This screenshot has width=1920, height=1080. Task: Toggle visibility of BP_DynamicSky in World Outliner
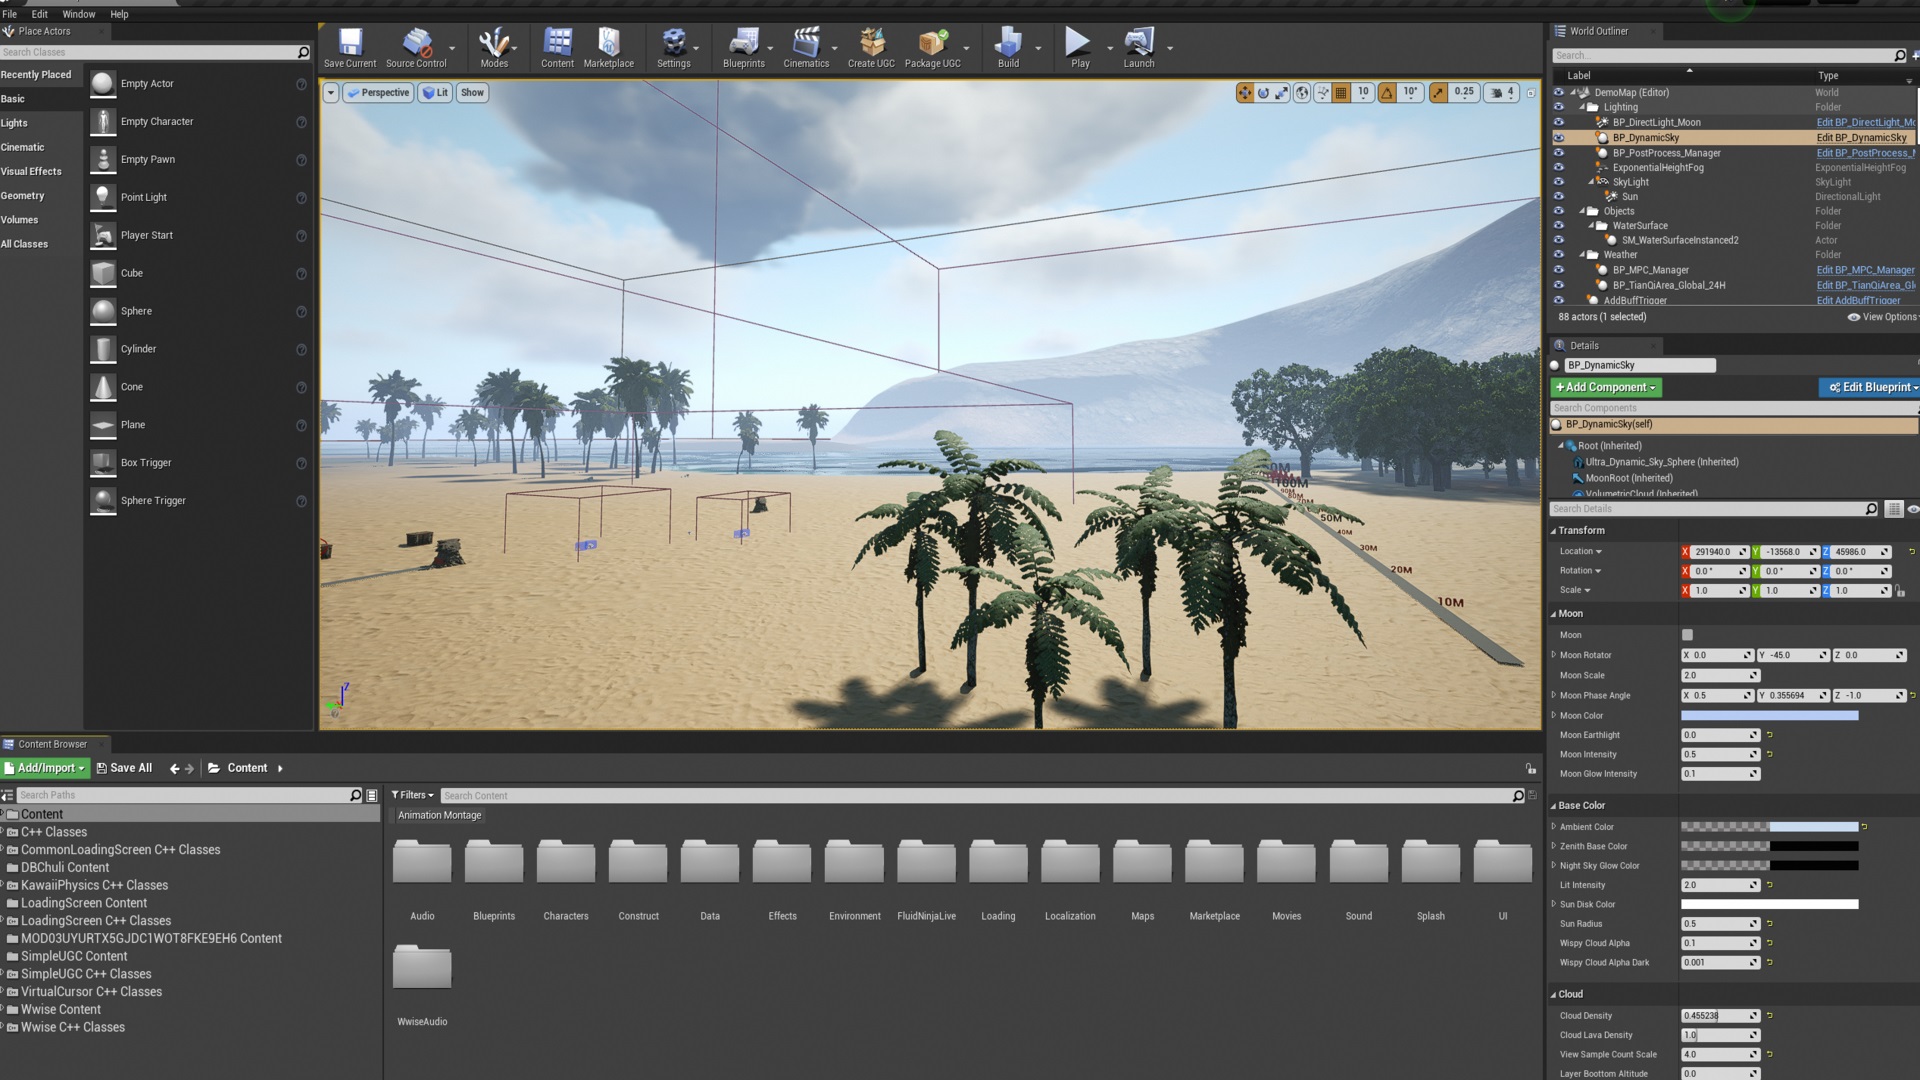pyautogui.click(x=1560, y=137)
